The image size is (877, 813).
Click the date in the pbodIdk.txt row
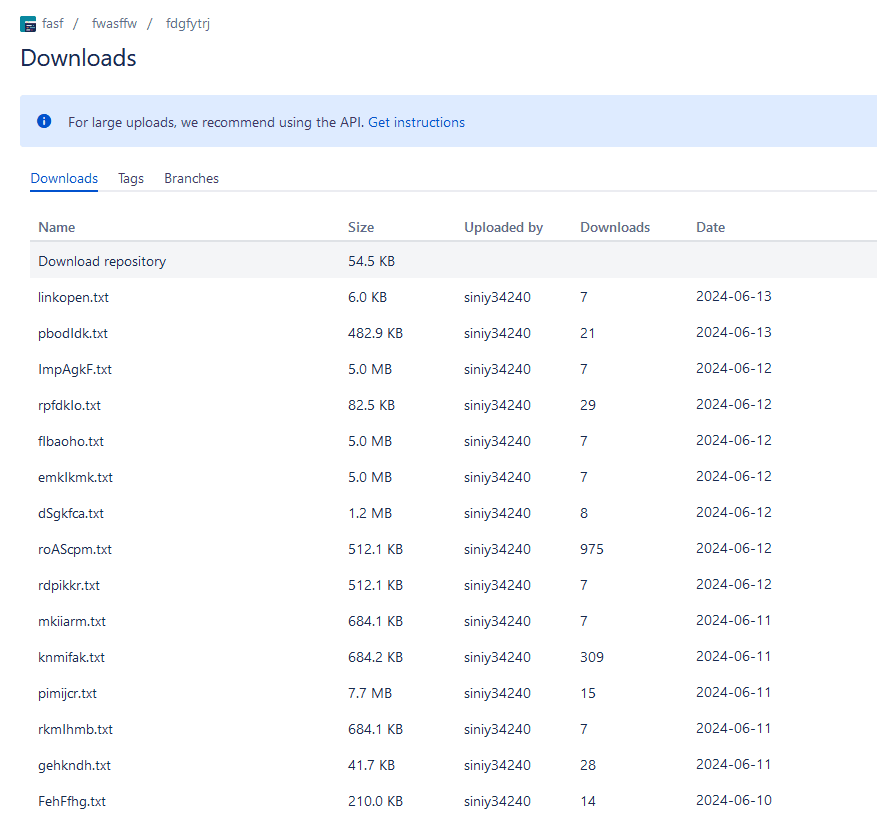(734, 333)
